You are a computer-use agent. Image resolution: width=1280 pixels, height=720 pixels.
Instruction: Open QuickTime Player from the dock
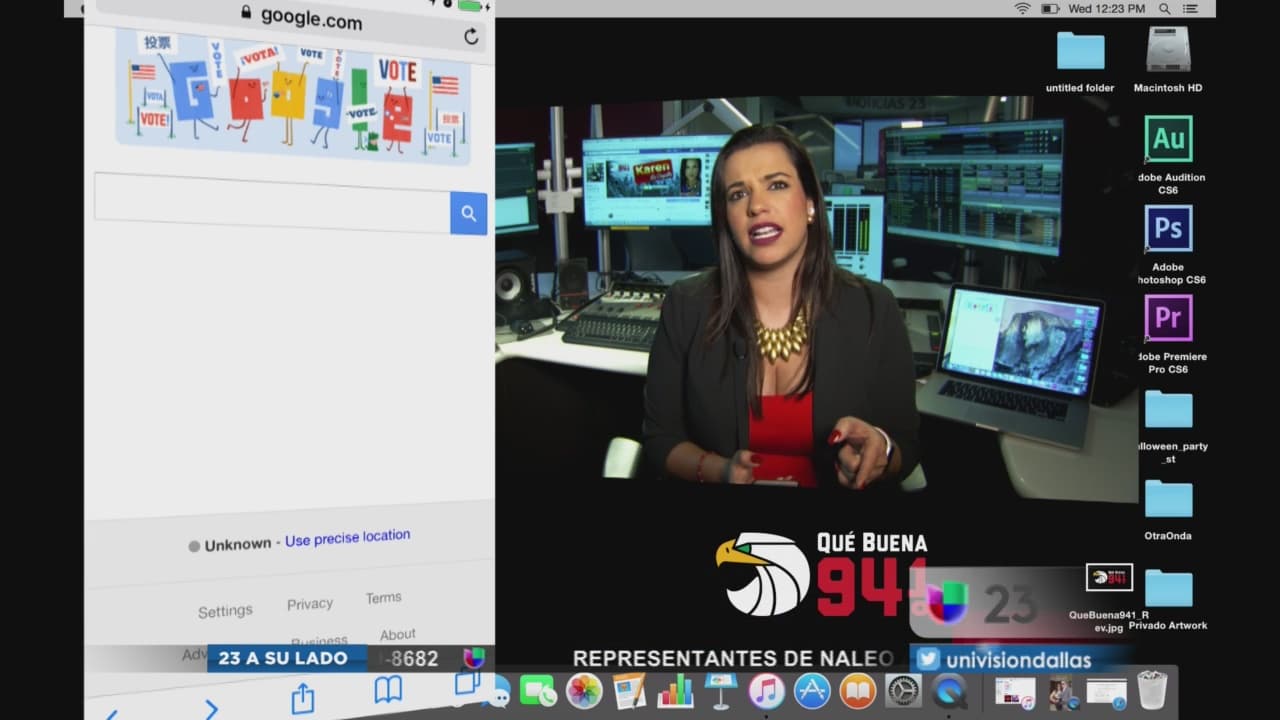[x=949, y=691]
